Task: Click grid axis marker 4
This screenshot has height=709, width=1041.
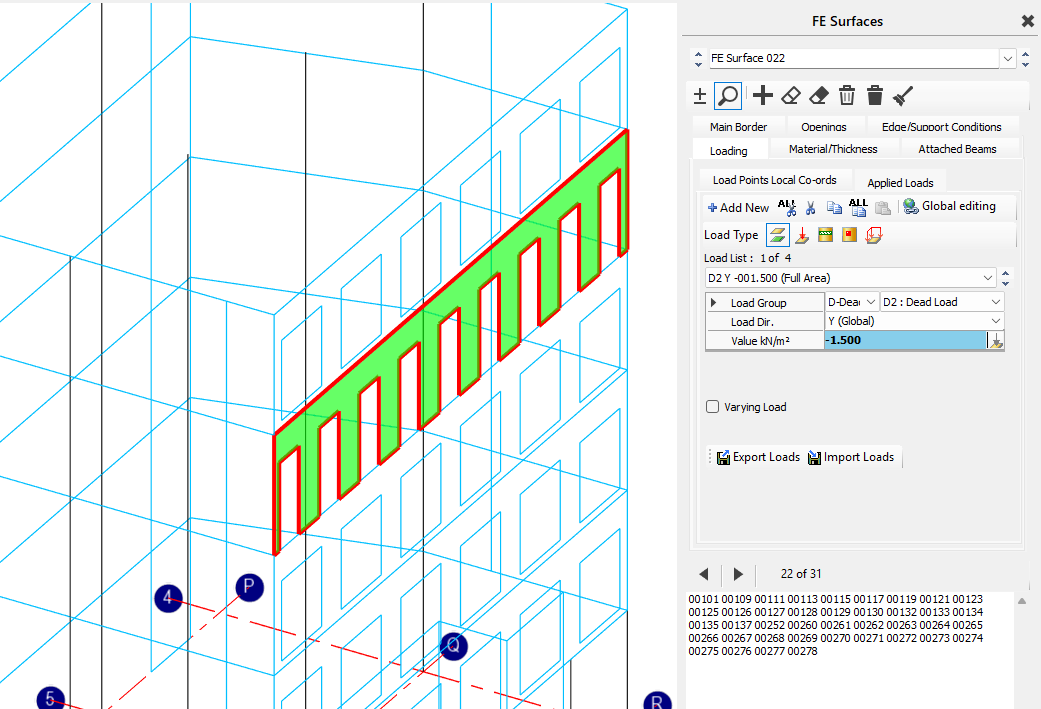Action: tap(169, 598)
